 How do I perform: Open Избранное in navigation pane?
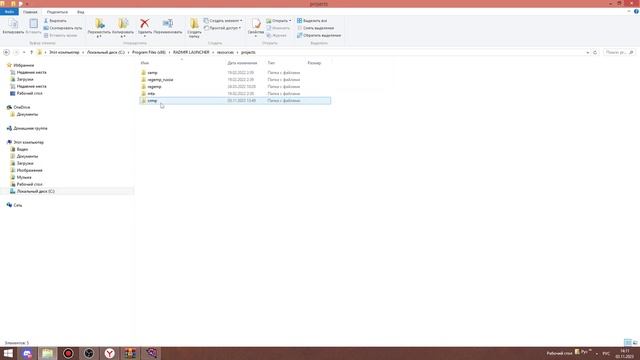coord(24,65)
